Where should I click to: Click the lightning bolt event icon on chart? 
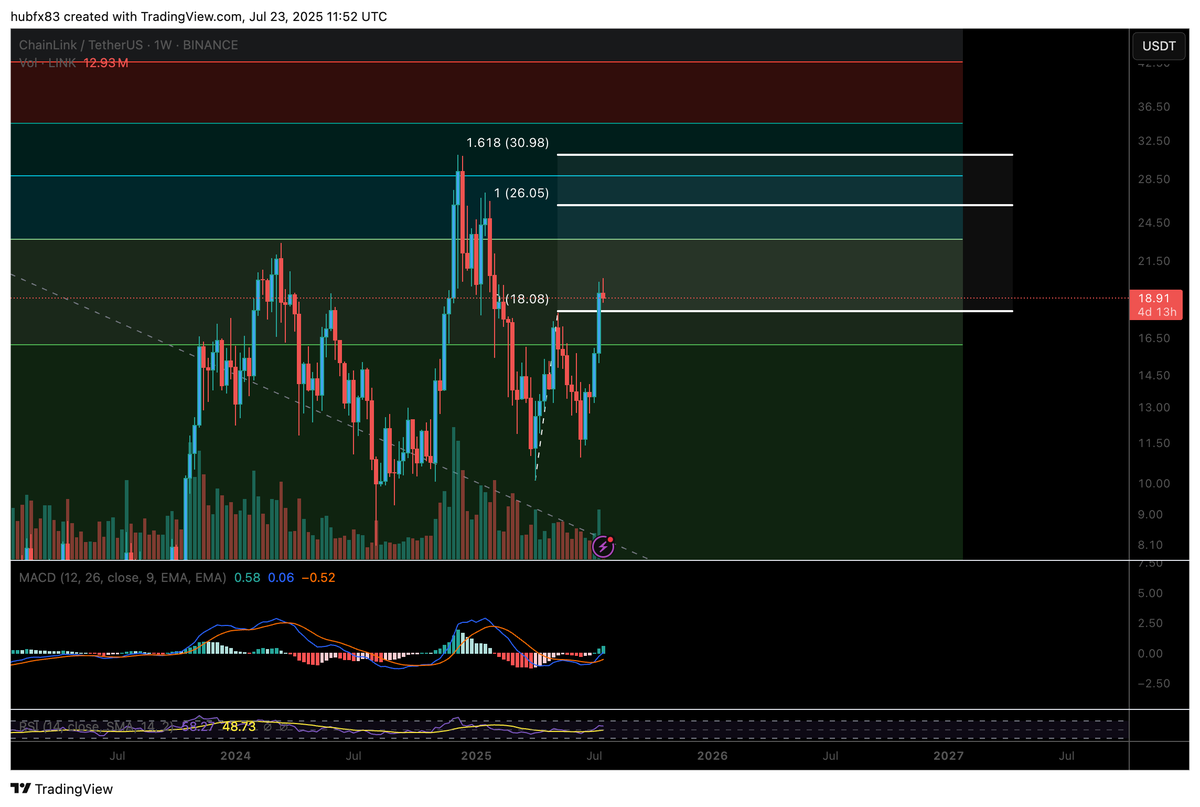(603, 545)
